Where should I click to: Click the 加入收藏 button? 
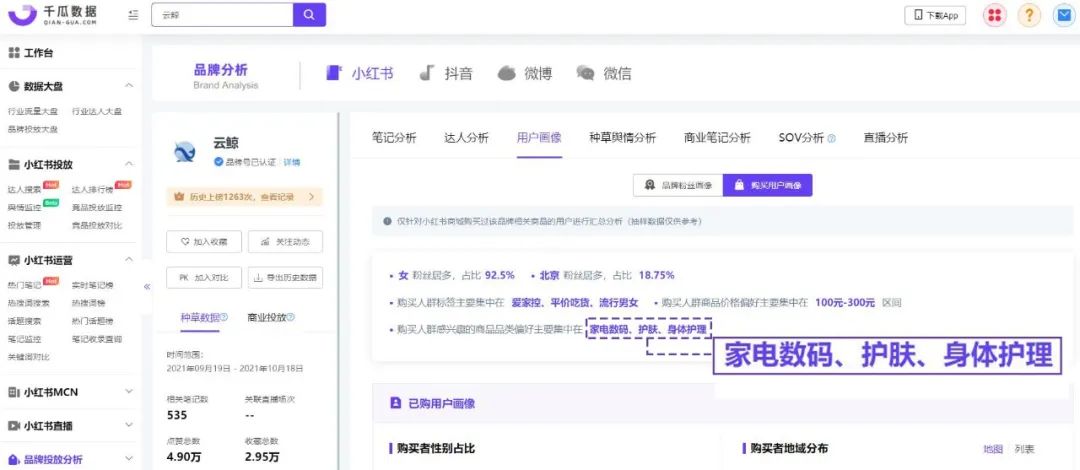pos(204,242)
